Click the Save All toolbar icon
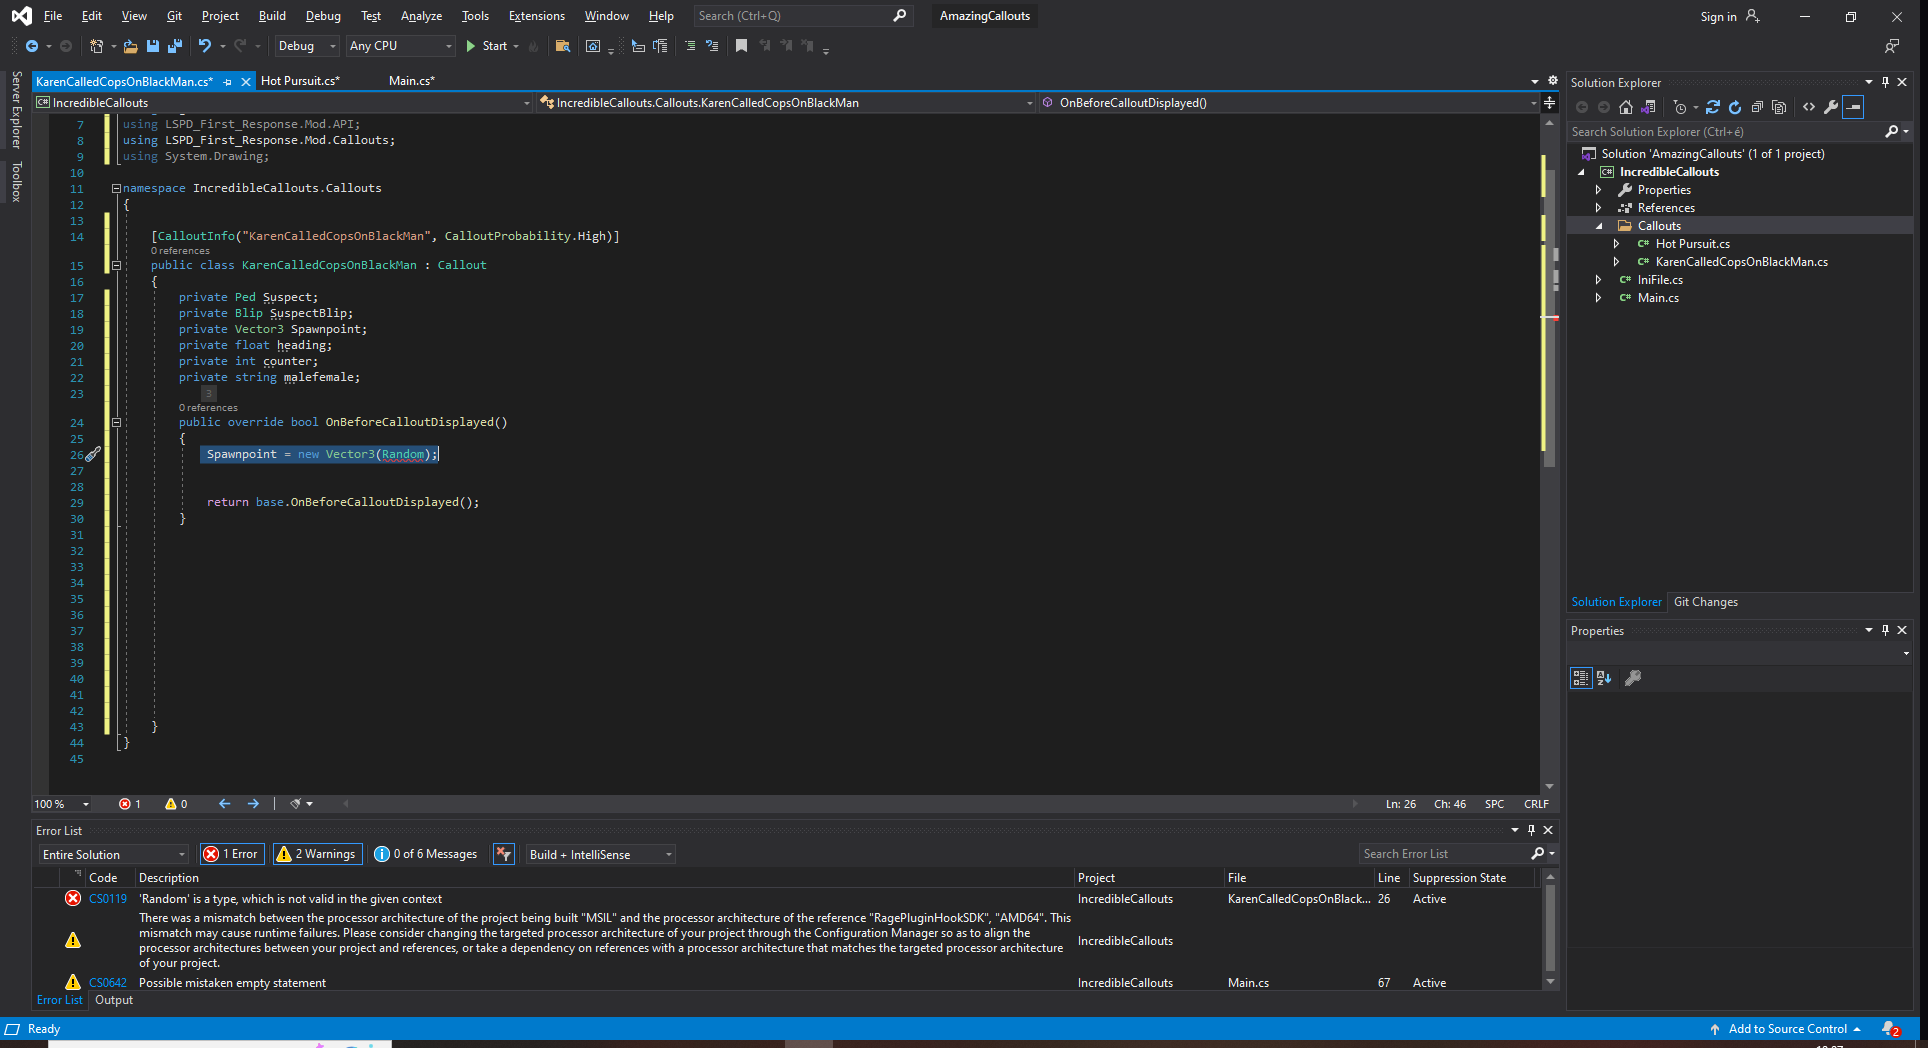The width and height of the screenshot is (1928, 1048). [x=174, y=46]
